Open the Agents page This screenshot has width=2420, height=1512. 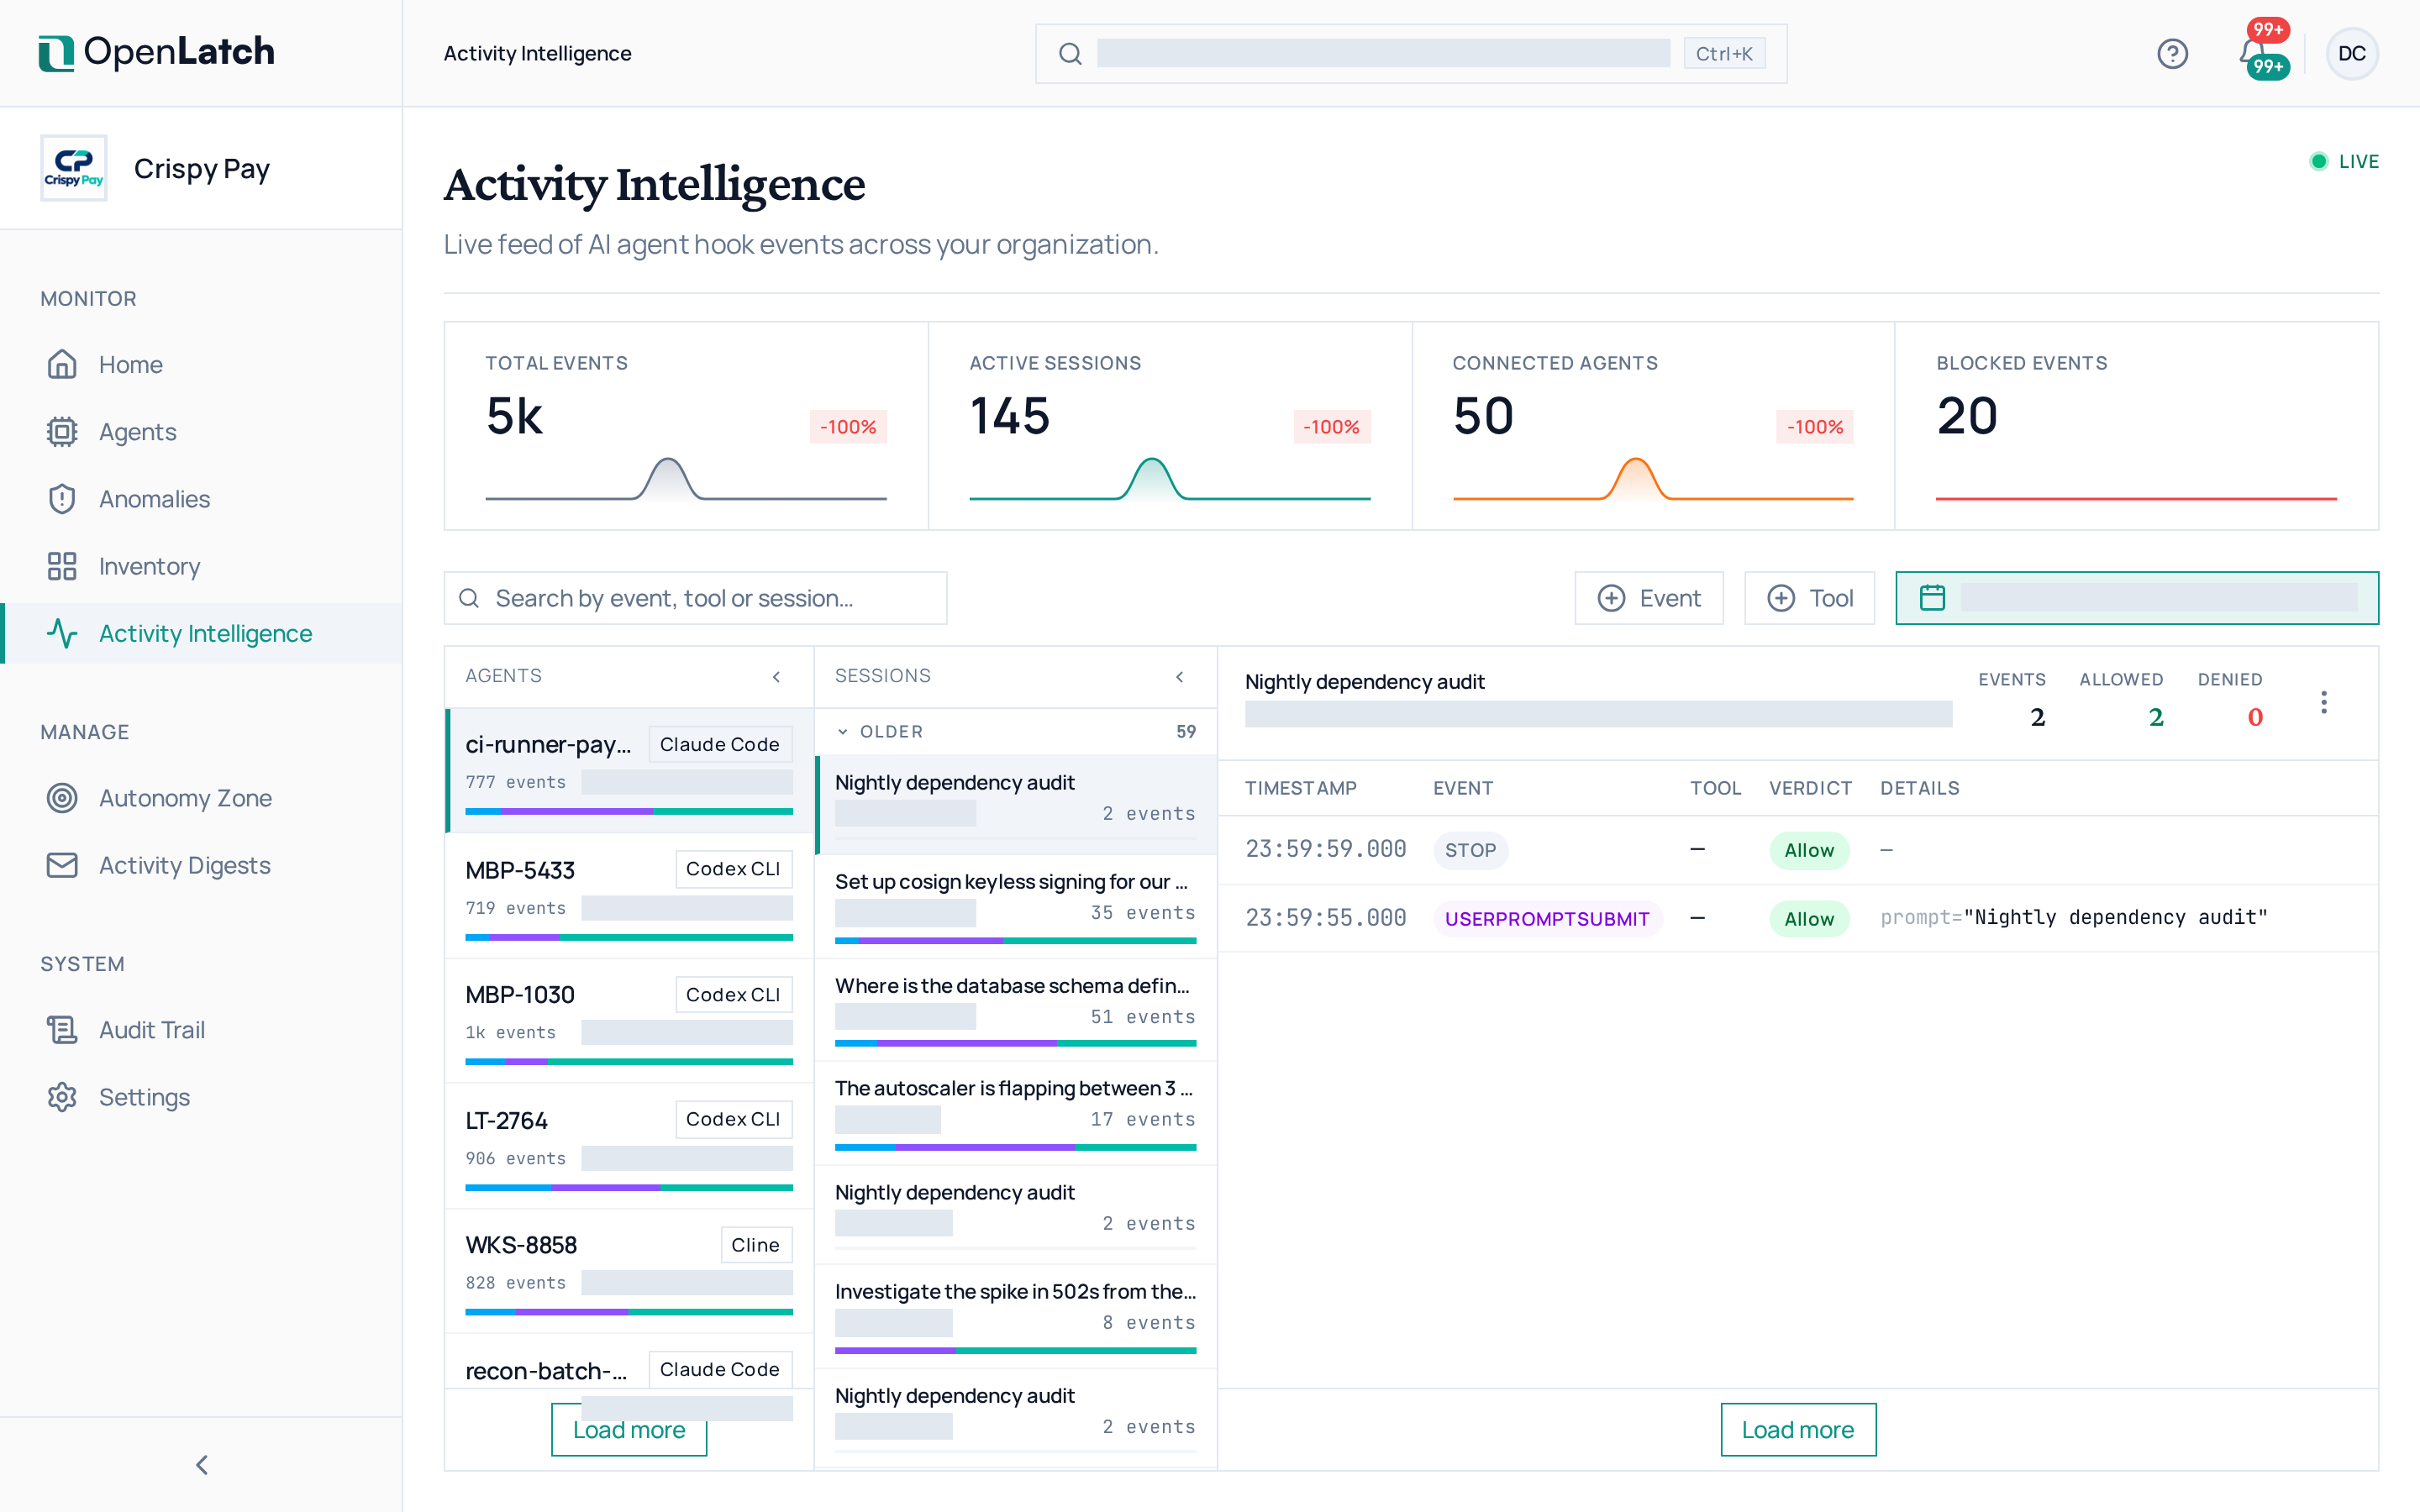201,432
